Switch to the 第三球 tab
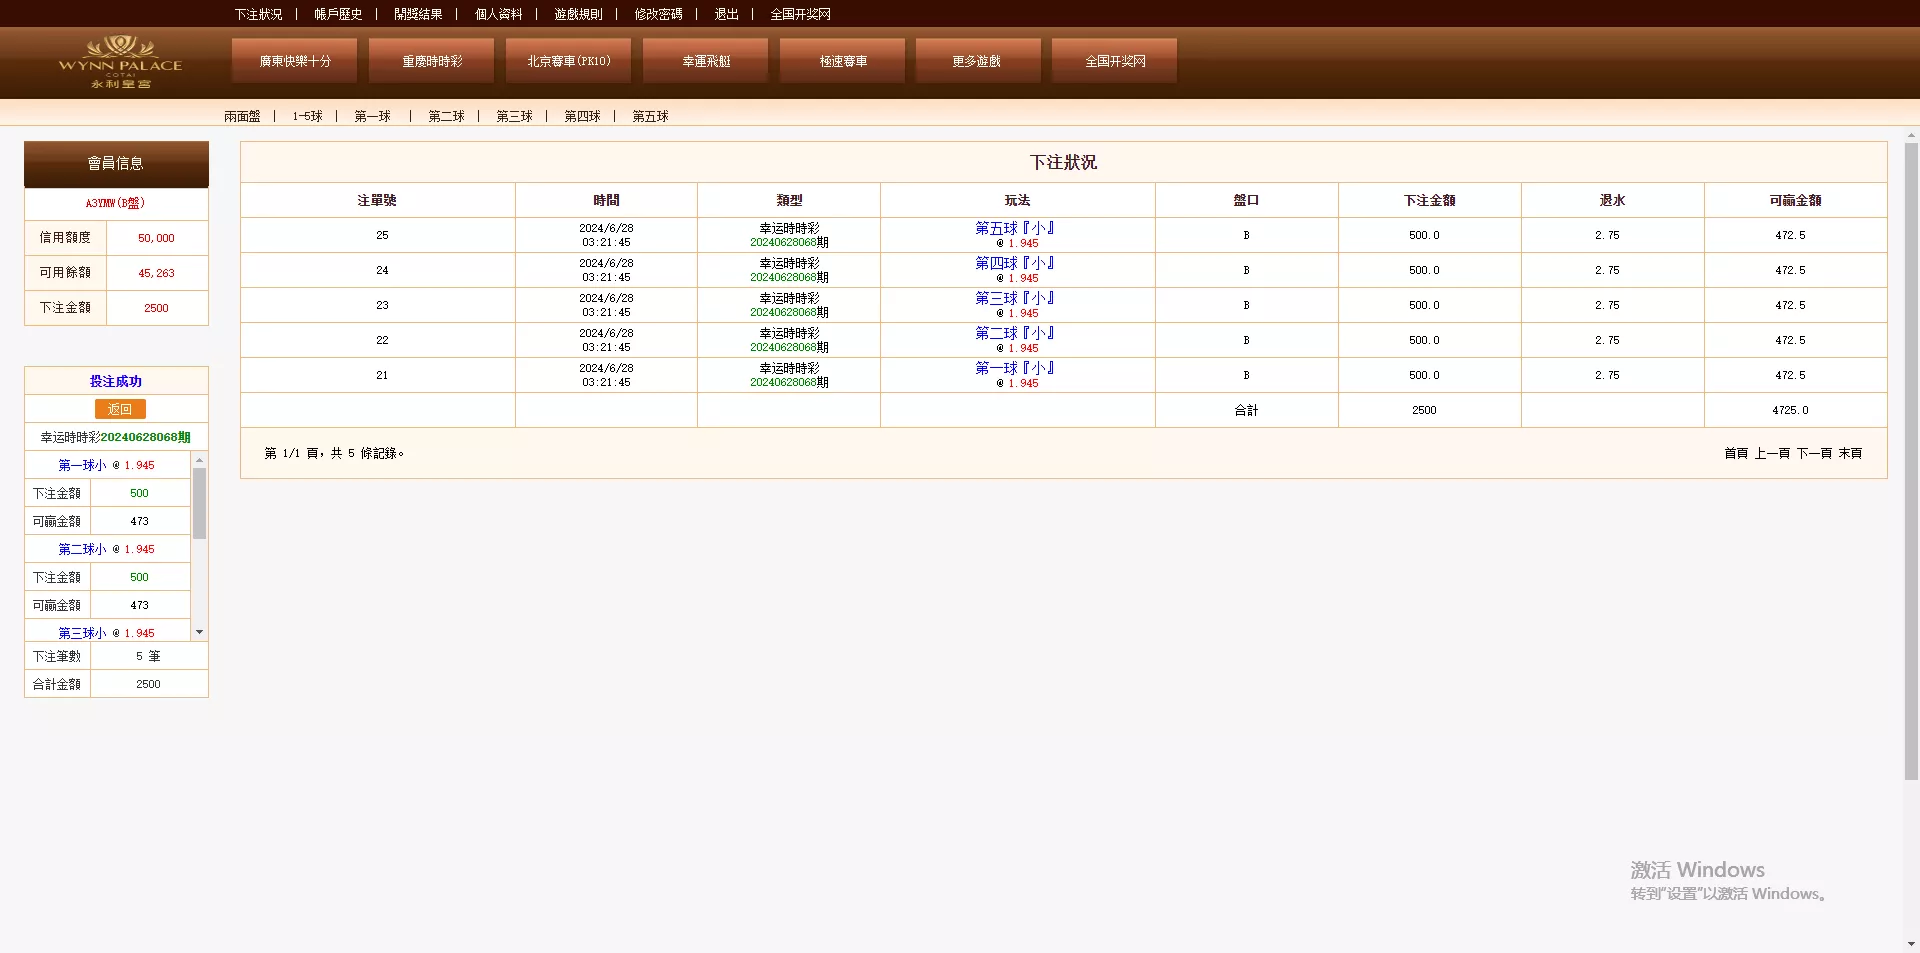This screenshot has height=953, width=1920. [513, 116]
